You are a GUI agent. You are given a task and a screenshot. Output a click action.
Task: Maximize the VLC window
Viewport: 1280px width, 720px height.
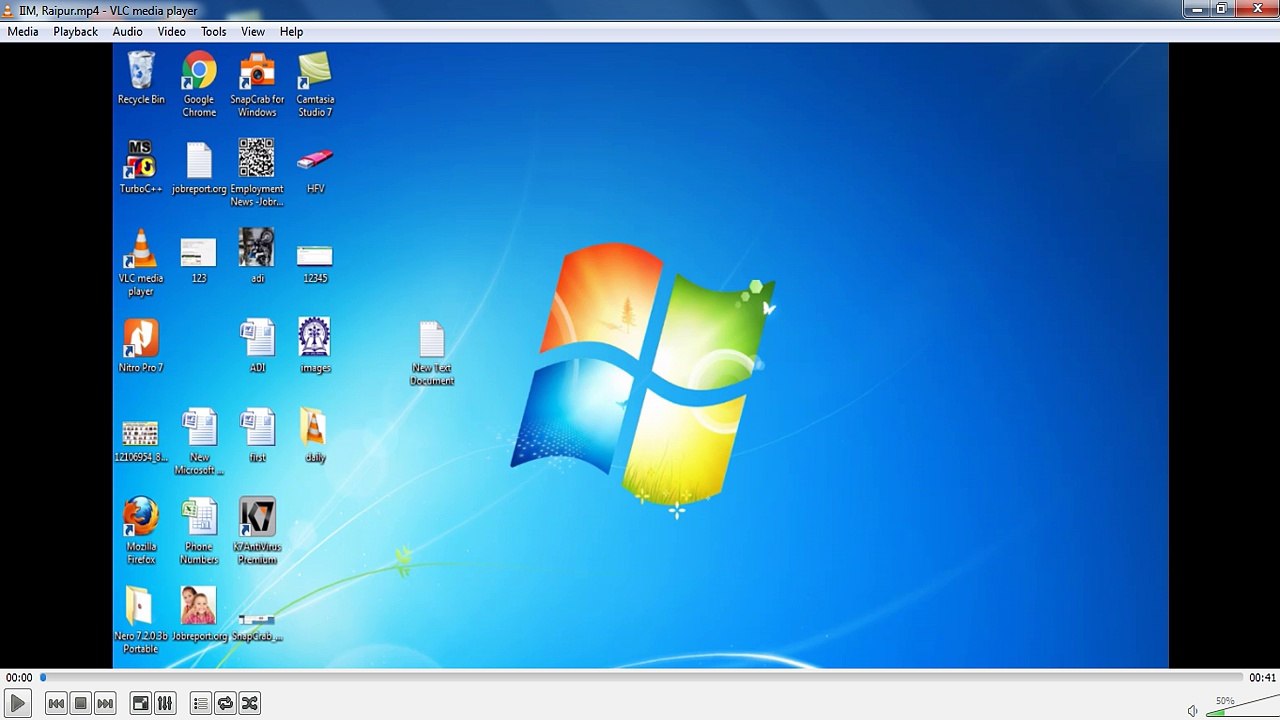click(x=1221, y=9)
